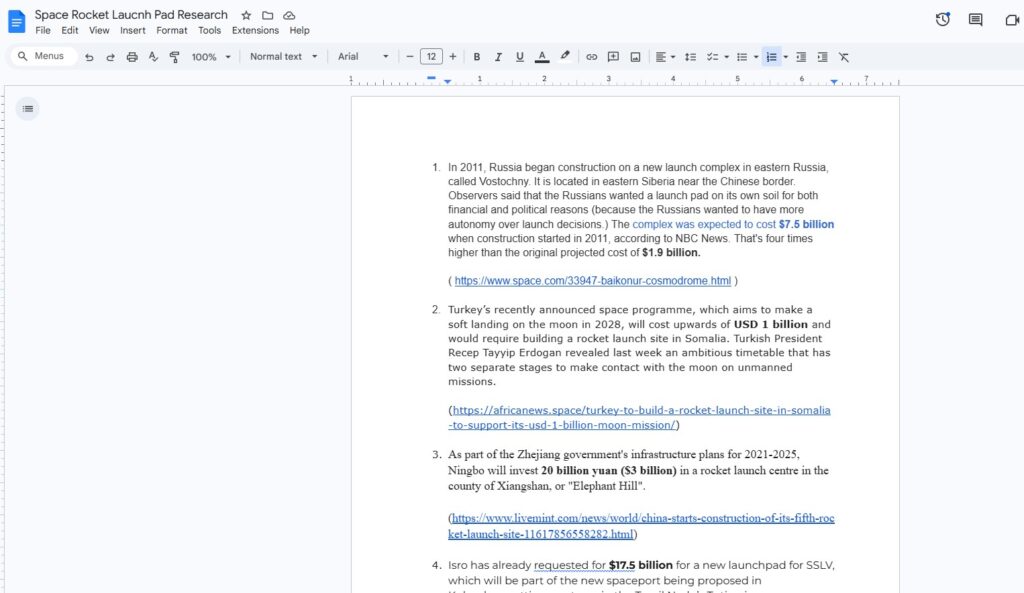Viewport: 1024px width, 593px height.
Task: Click the bold text "$1.9 billion."
Action: coord(671,253)
